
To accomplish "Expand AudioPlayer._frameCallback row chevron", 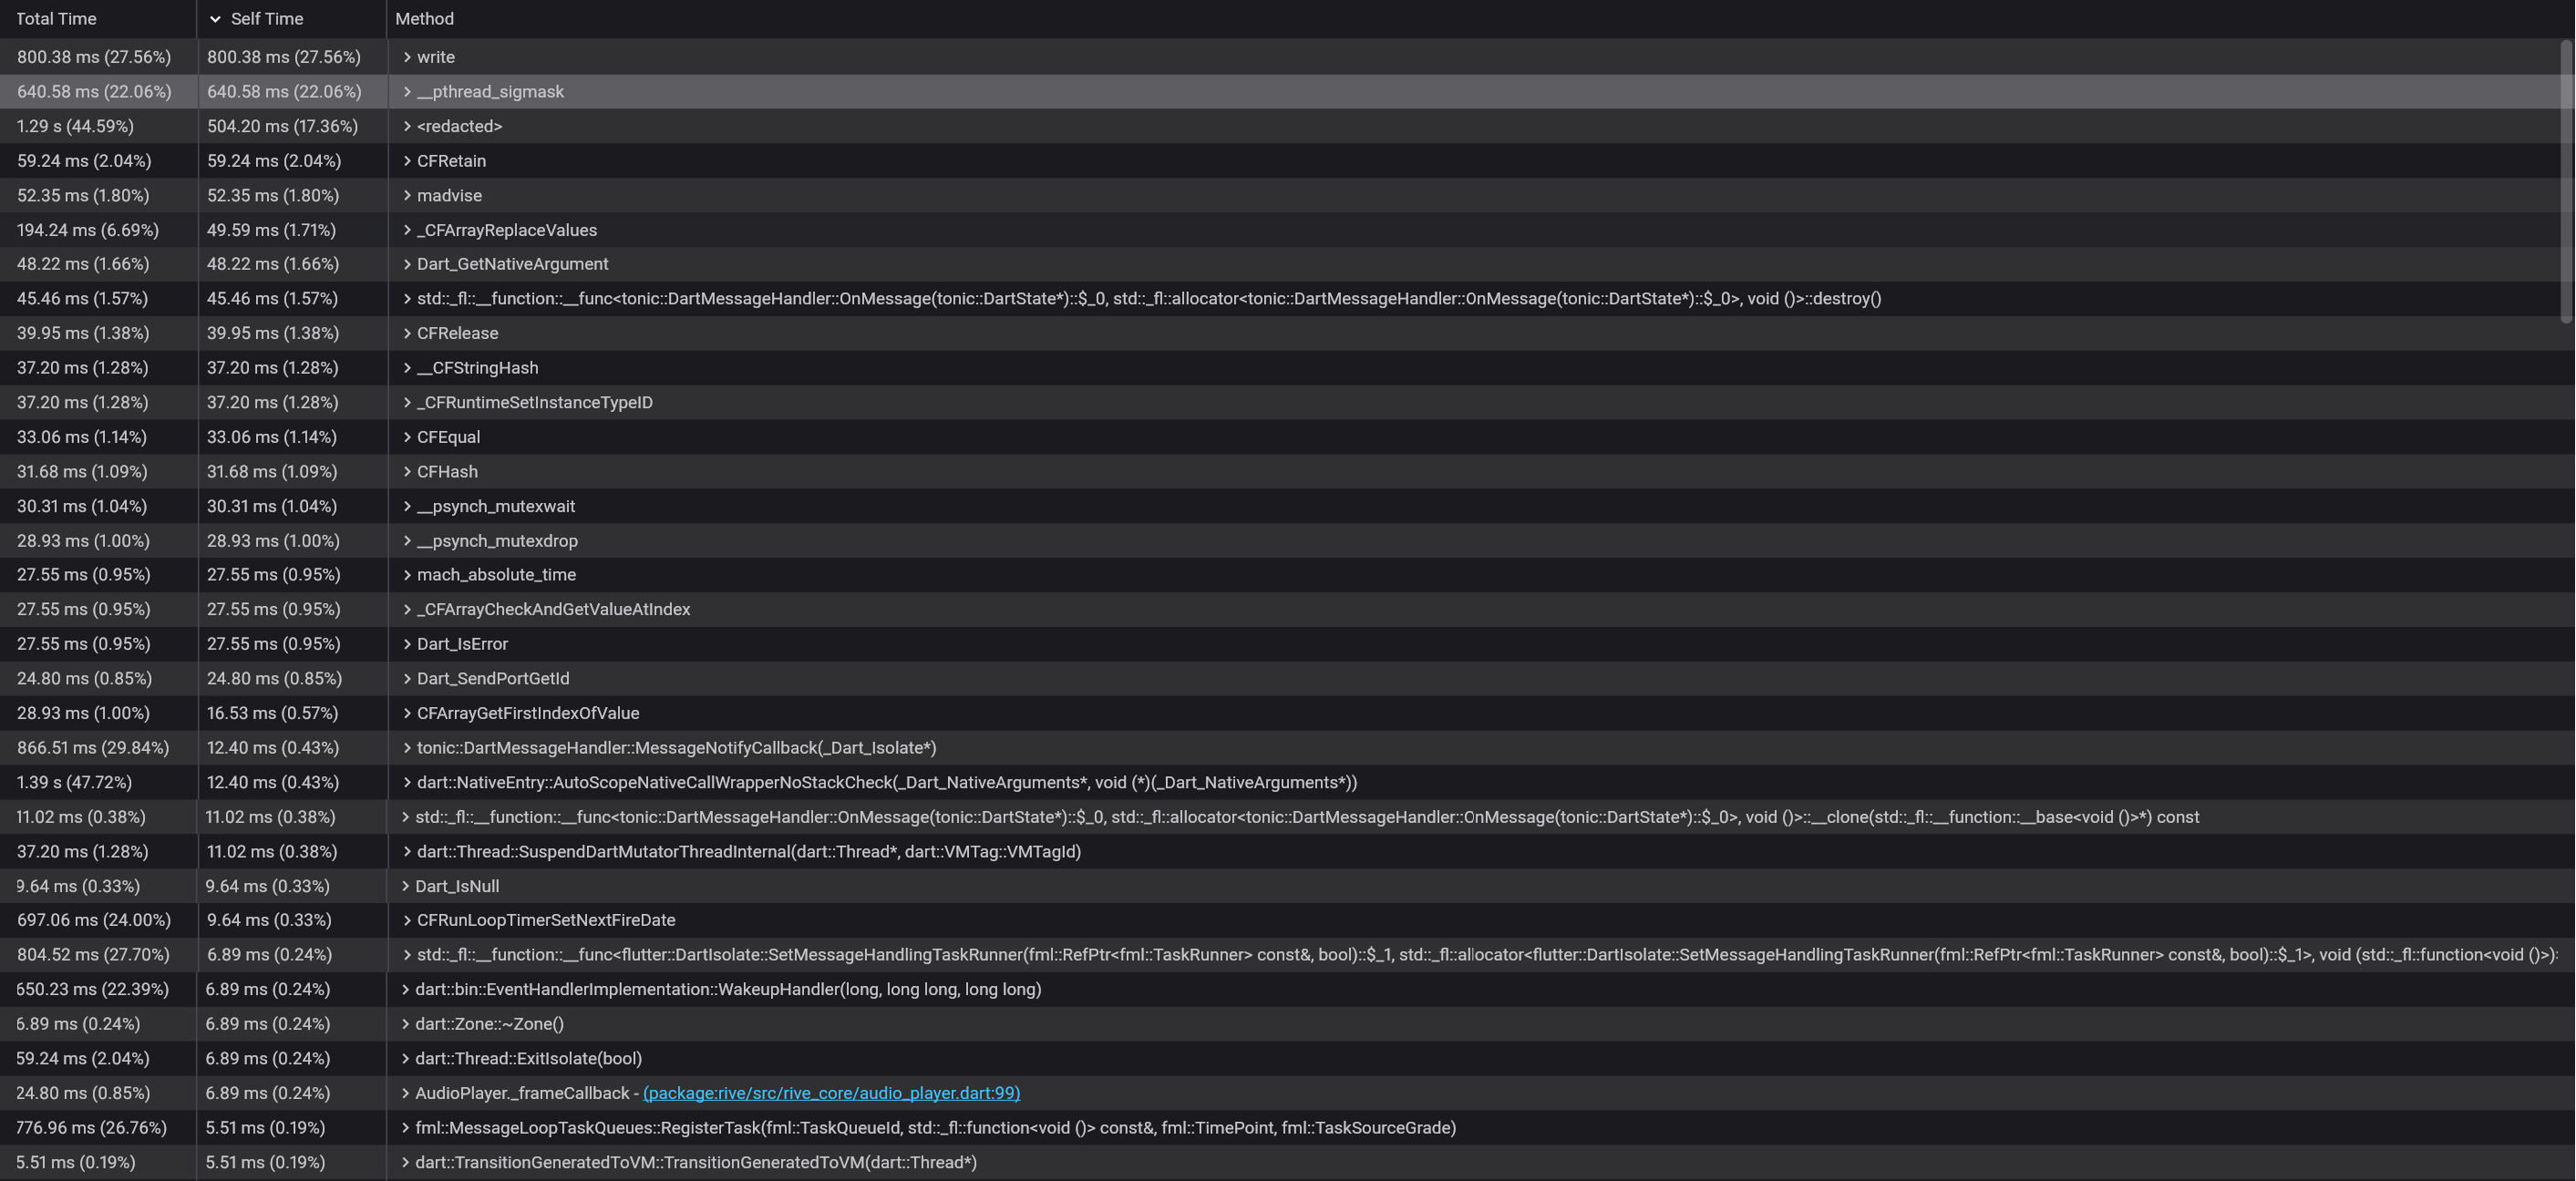I will point(405,1093).
